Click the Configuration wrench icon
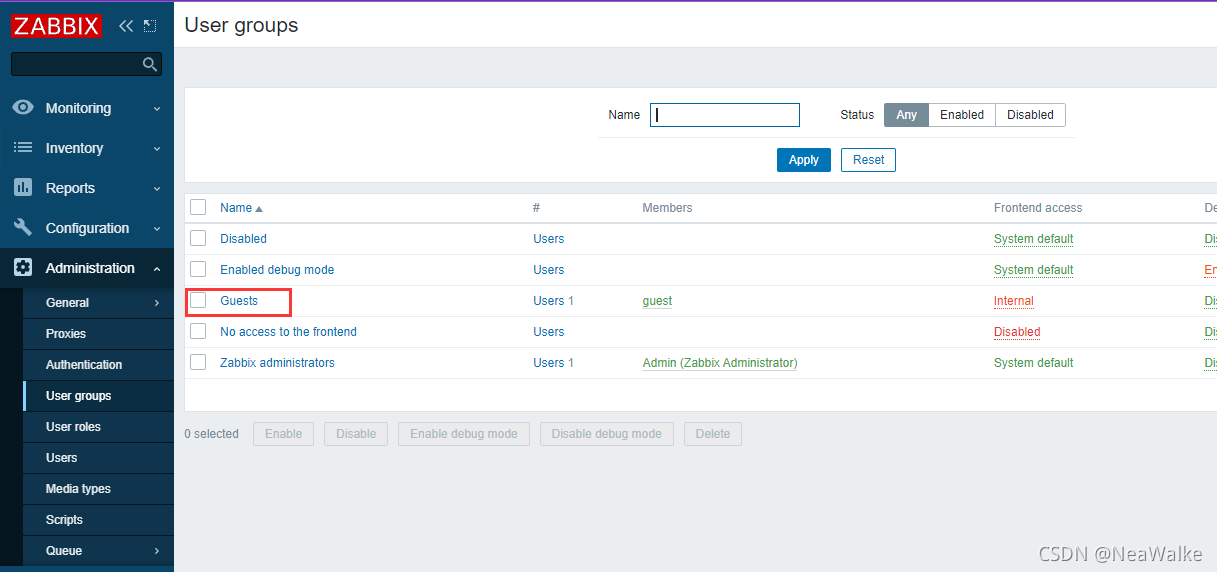Screen dimensions: 1217x572 (x=23, y=228)
